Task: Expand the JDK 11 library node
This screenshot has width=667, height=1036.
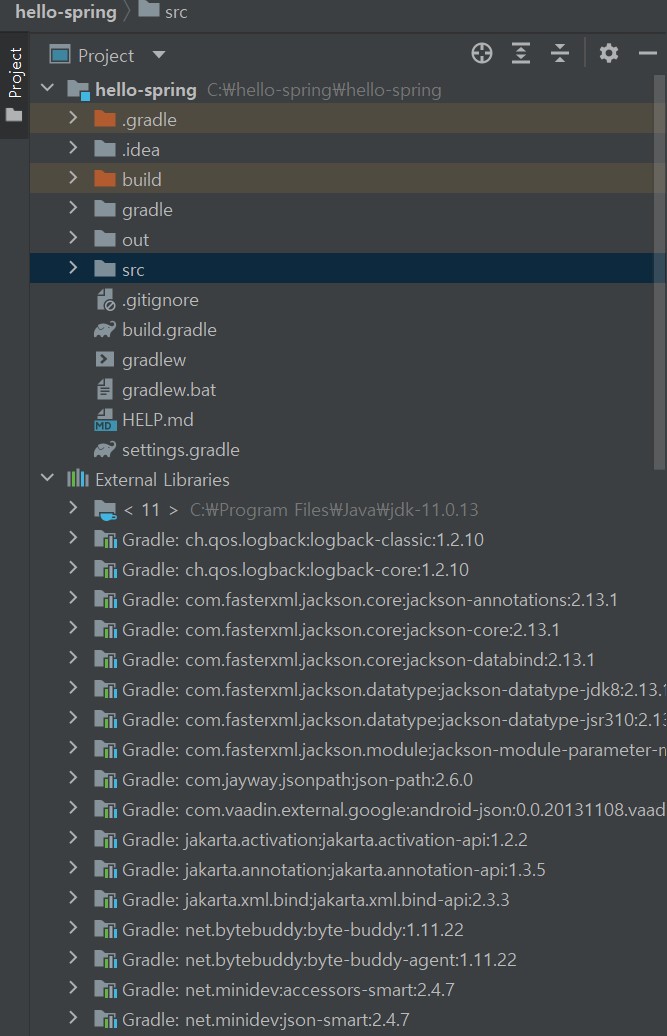Action: pyautogui.click(x=73, y=508)
